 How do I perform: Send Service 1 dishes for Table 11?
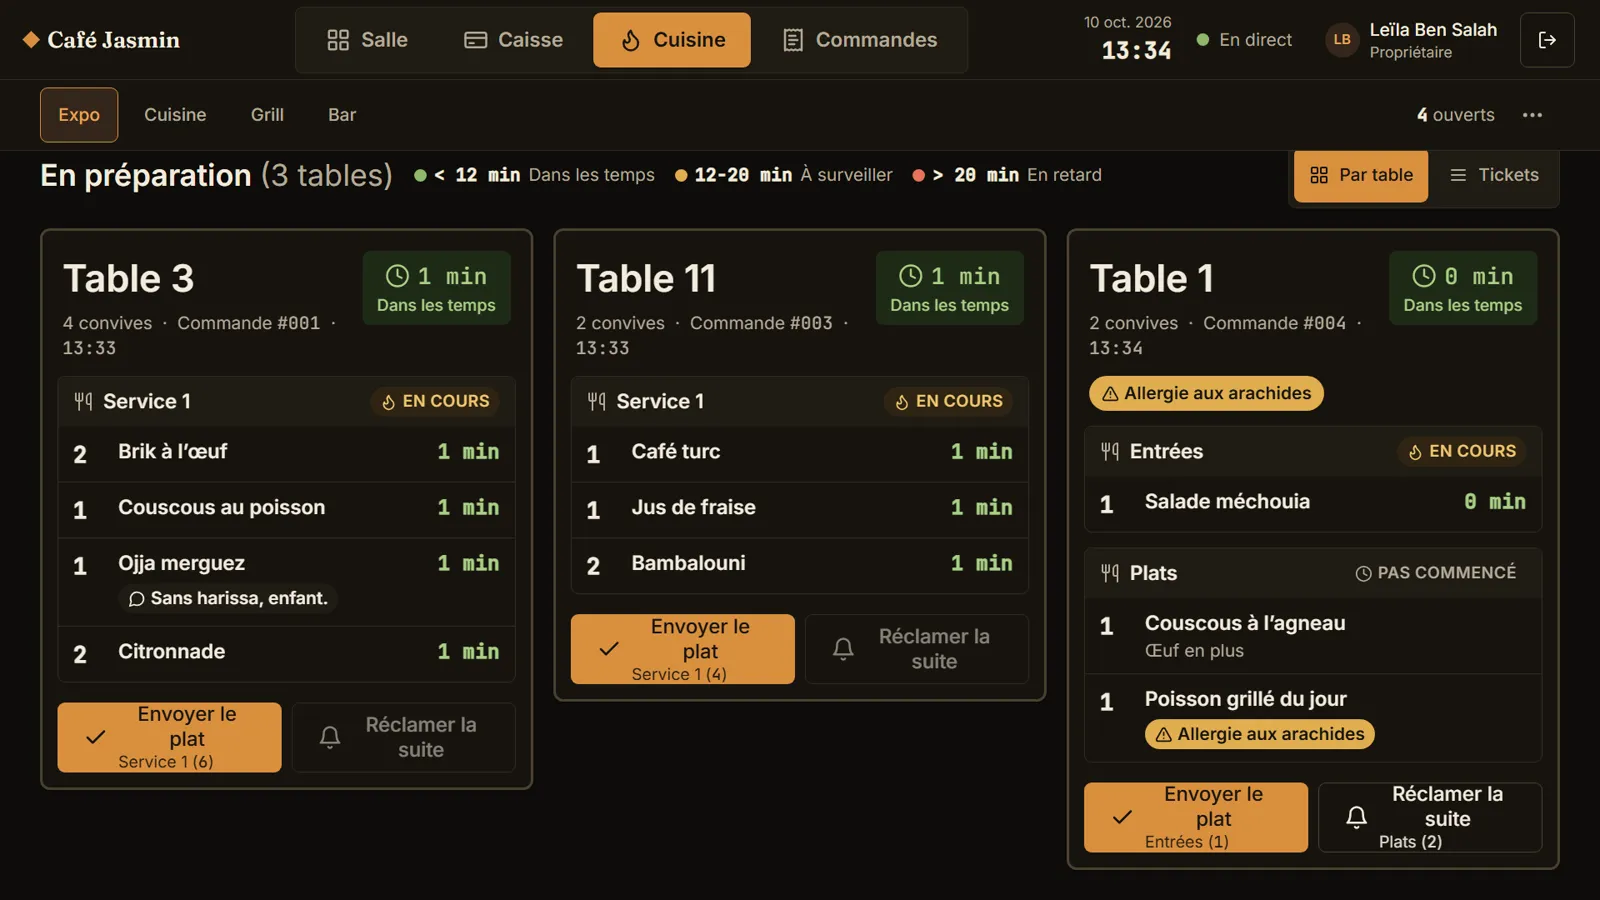[x=683, y=649]
